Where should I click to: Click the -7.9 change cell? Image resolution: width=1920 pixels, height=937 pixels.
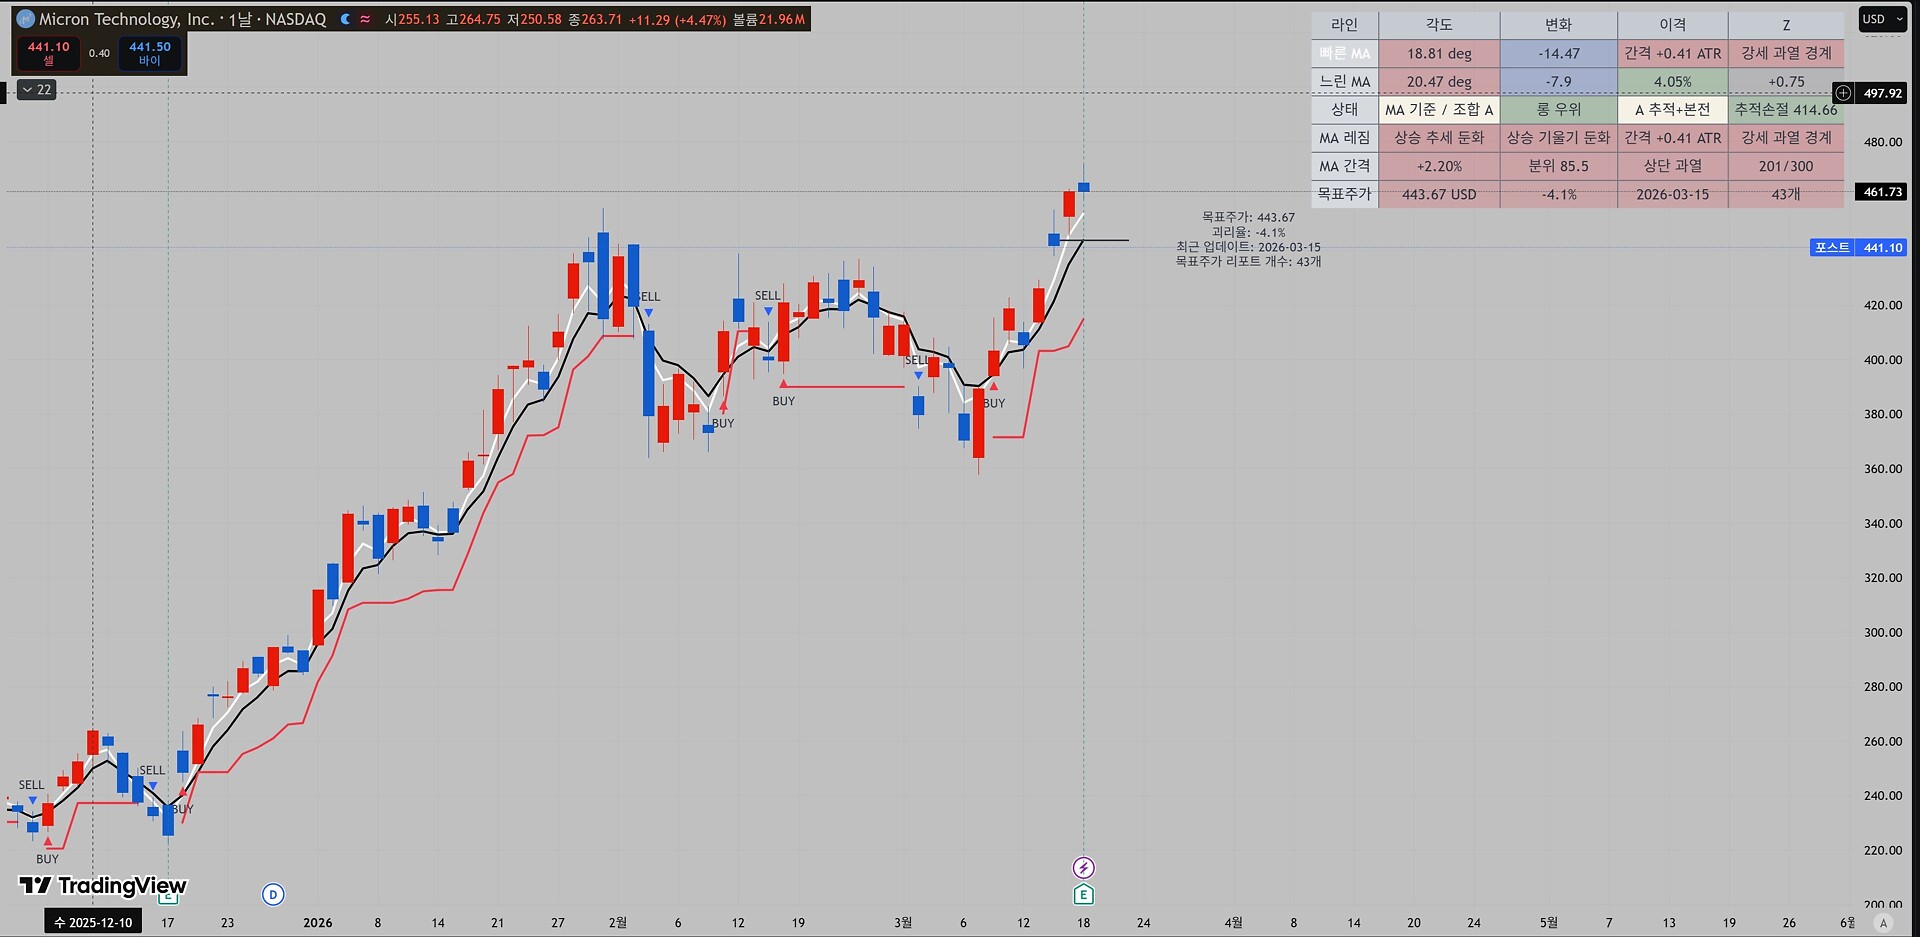point(1559,81)
